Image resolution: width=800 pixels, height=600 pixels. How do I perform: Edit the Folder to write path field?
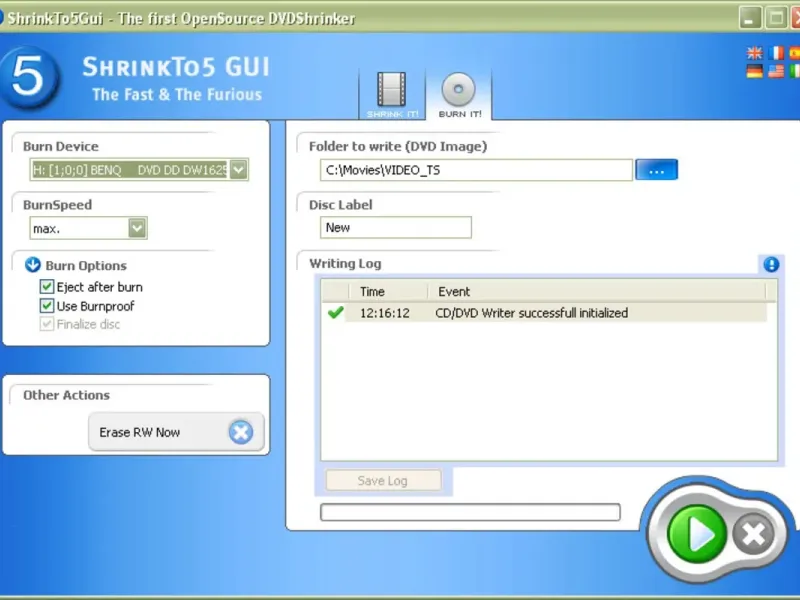[476, 170]
